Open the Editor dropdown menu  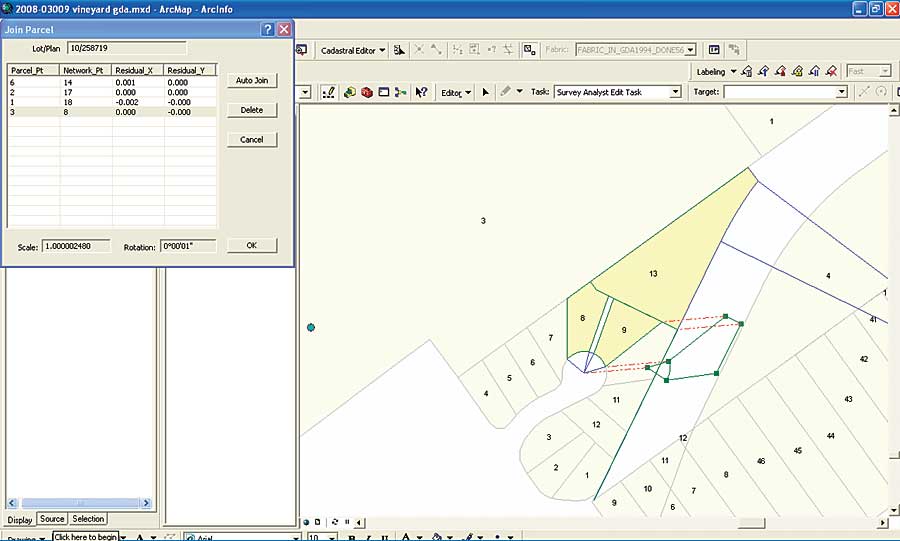click(x=456, y=92)
